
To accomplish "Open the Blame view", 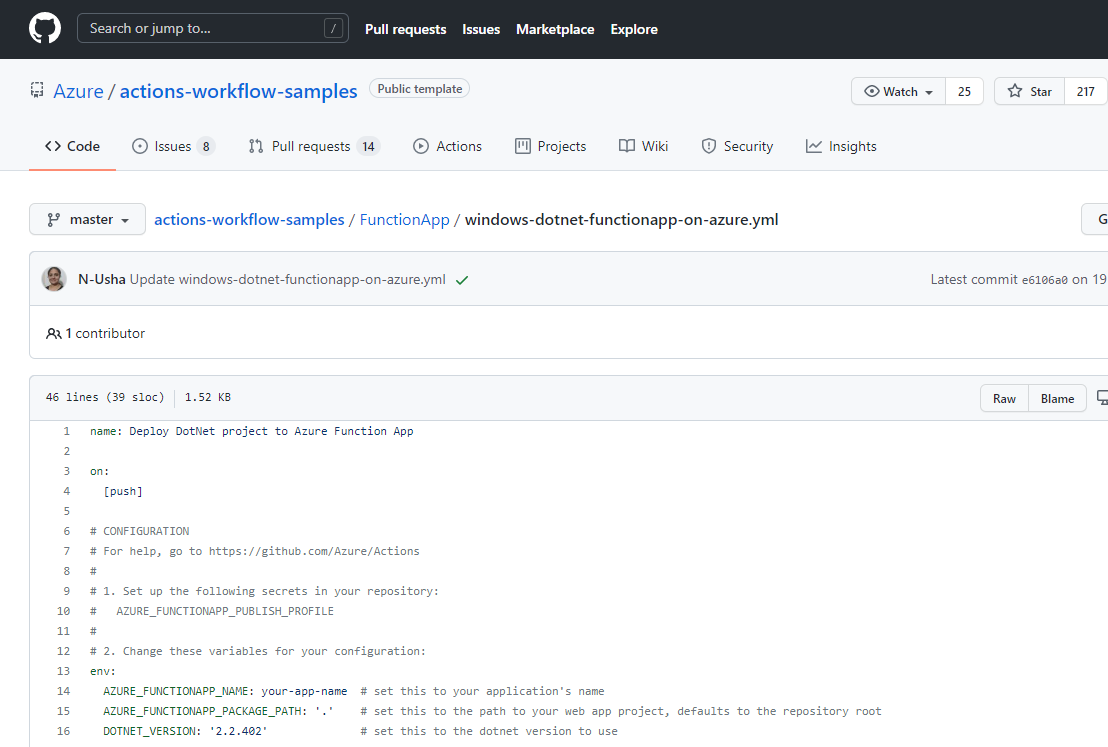I will pyautogui.click(x=1057, y=397).
